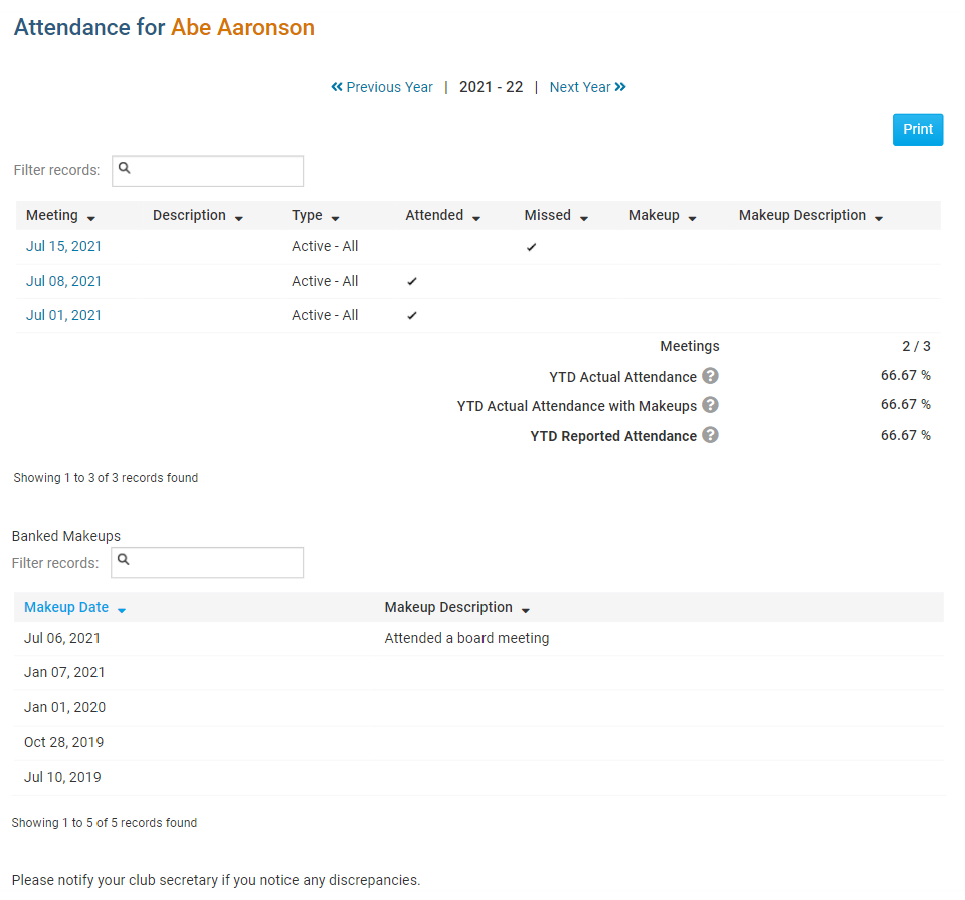965x900 pixels.
Task: Sort table by Attended column
Action: [x=442, y=216]
